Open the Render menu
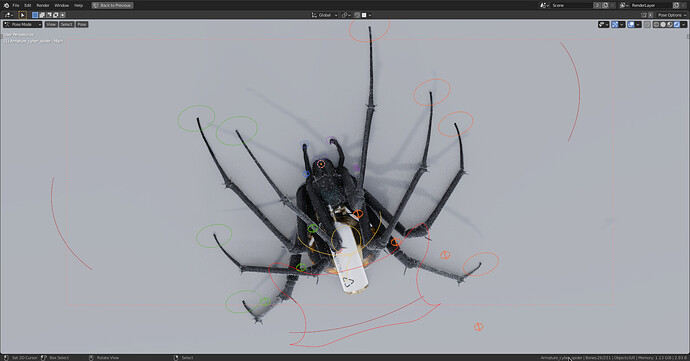The width and height of the screenshot is (690, 361). click(x=43, y=5)
